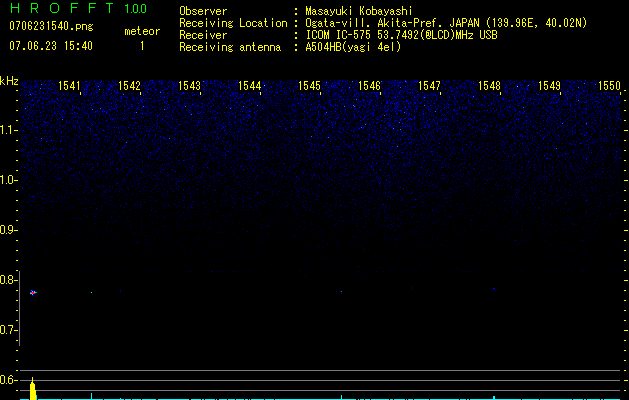629x400 pixels.
Task: Click the 1546 time marker
Action: pyautogui.click(x=369, y=86)
